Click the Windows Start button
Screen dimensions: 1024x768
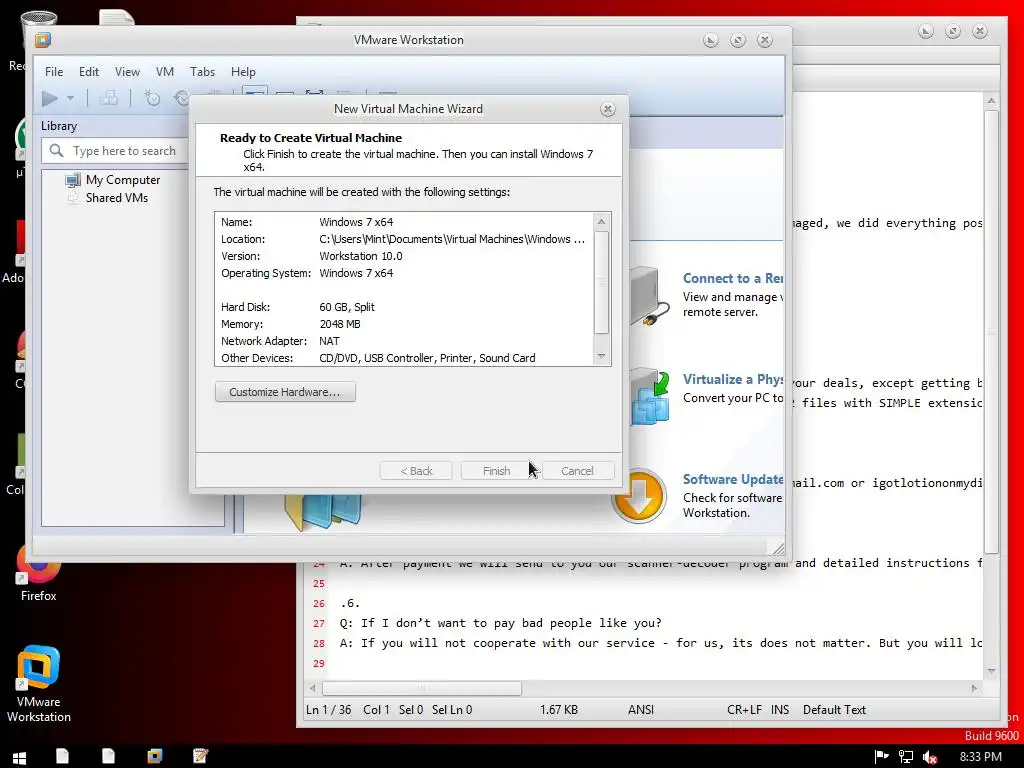click(20, 758)
